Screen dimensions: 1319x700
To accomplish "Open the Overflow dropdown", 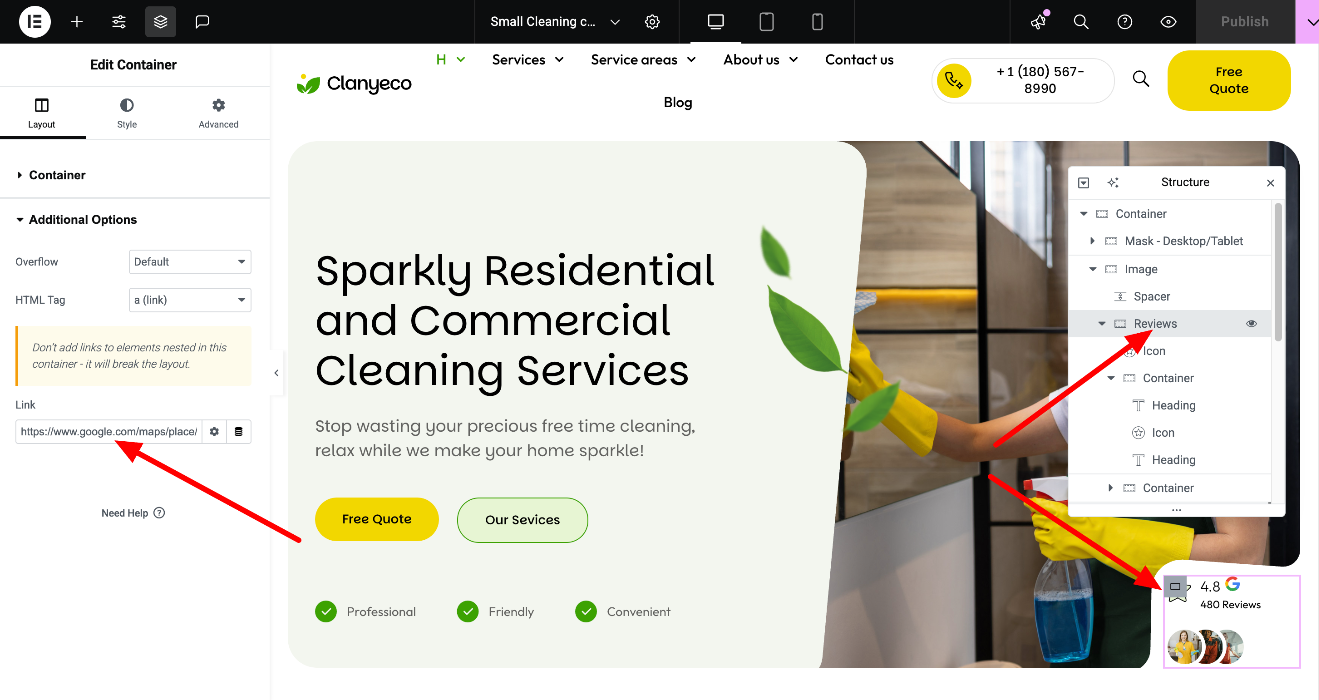I will point(190,262).
